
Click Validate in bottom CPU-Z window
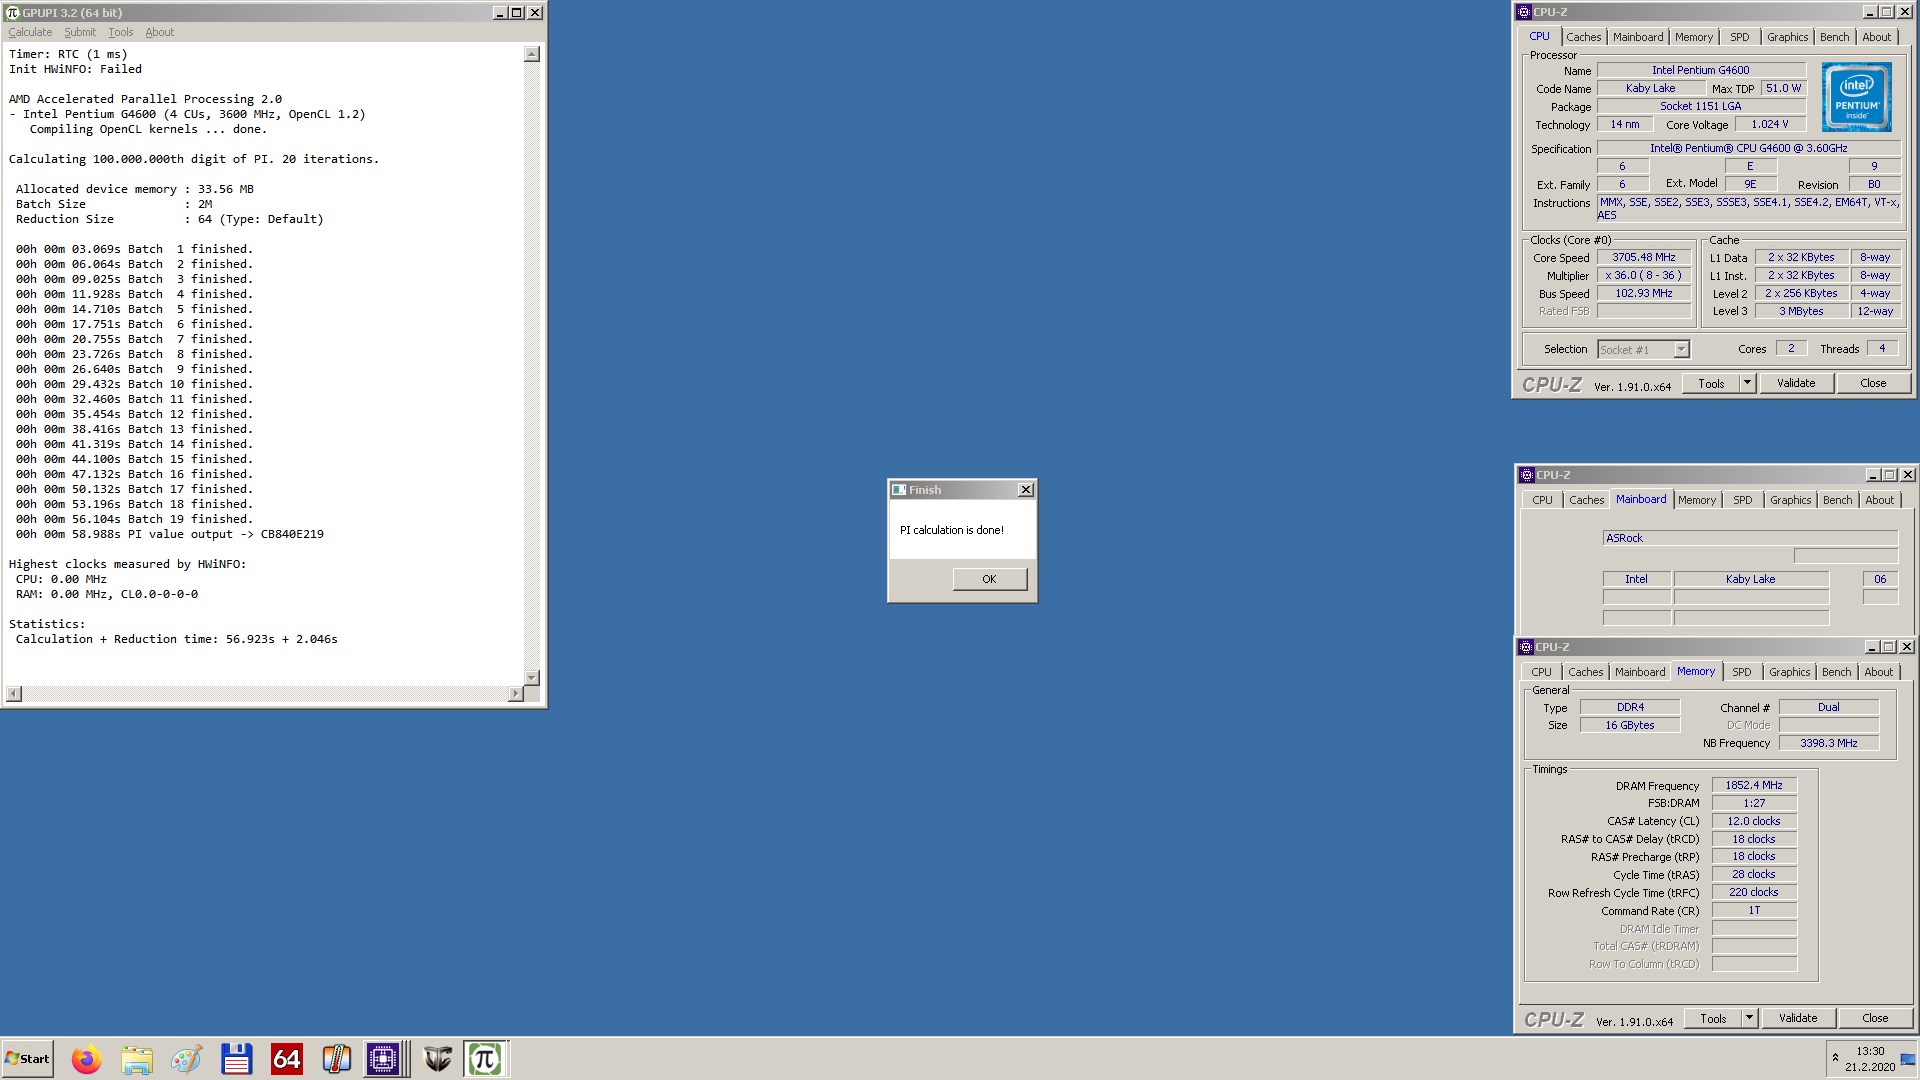pos(1798,1018)
